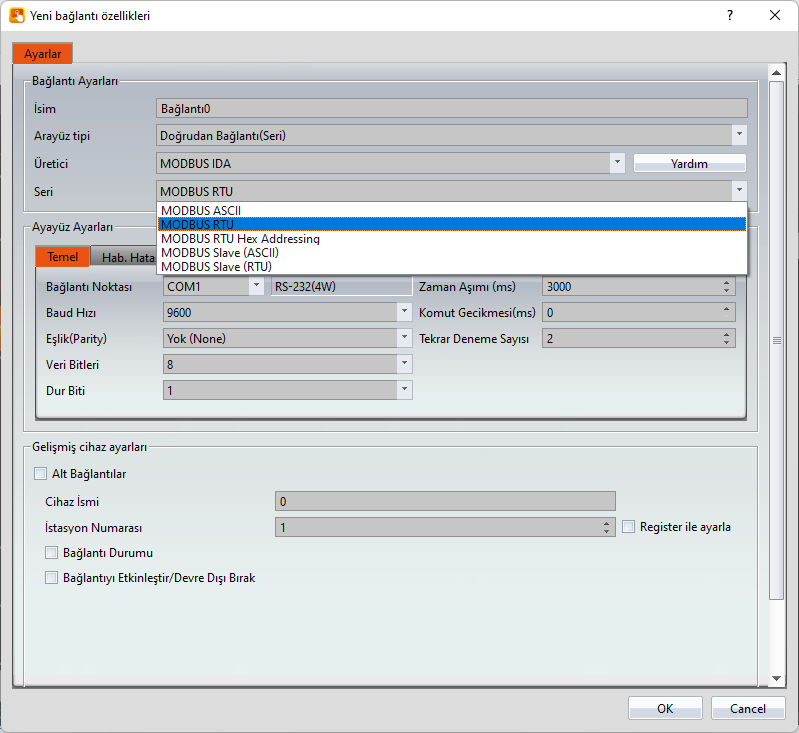Enable the Alt Bağlantılar checkbox
Viewport: 799px width, 733px height.
tap(41, 474)
